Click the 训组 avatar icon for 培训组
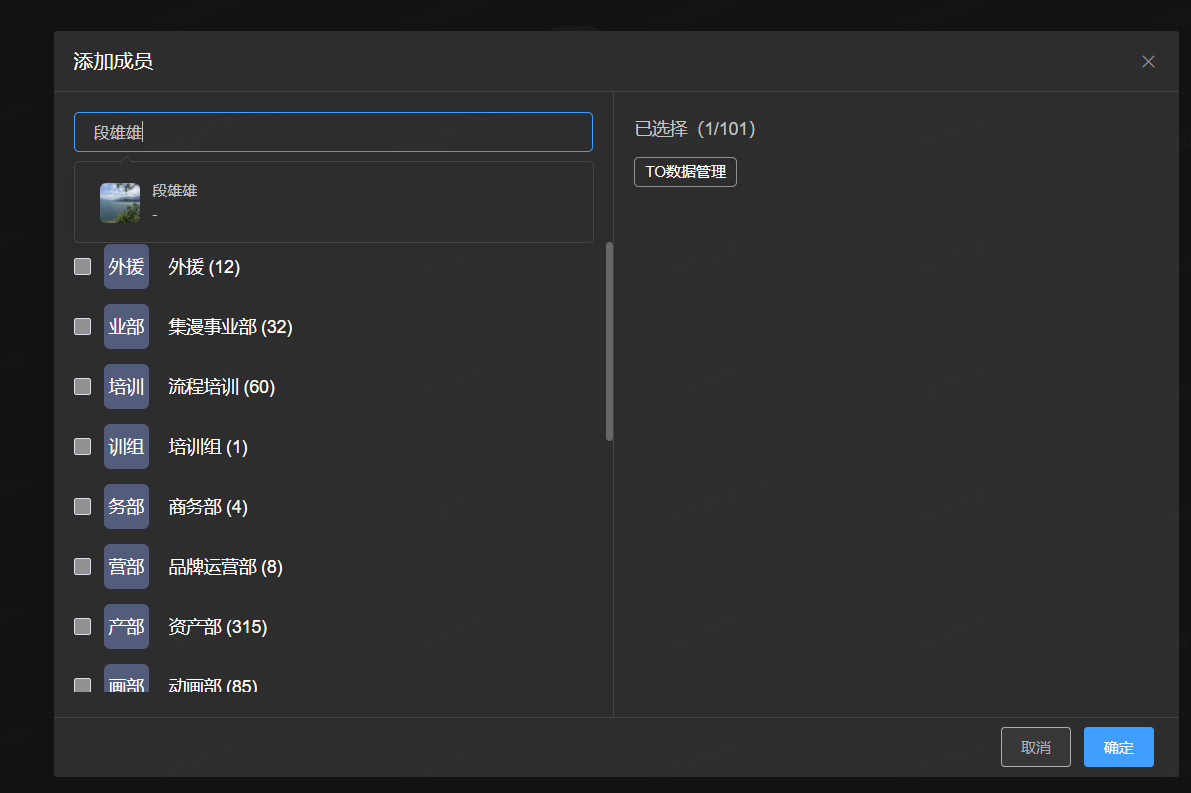1191x793 pixels. 126,447
